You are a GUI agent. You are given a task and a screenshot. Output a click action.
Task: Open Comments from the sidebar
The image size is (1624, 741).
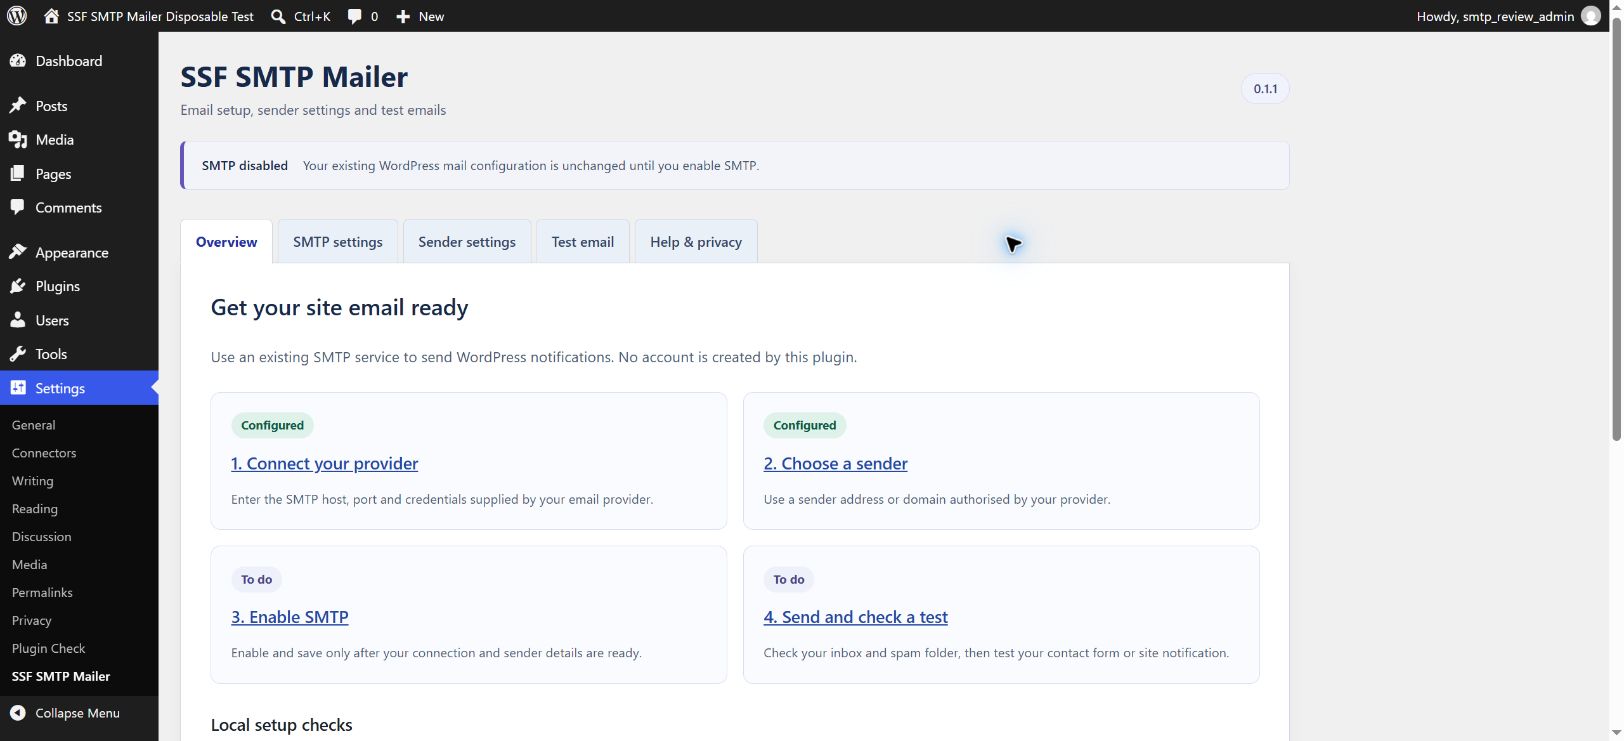[x=79, y=208]
